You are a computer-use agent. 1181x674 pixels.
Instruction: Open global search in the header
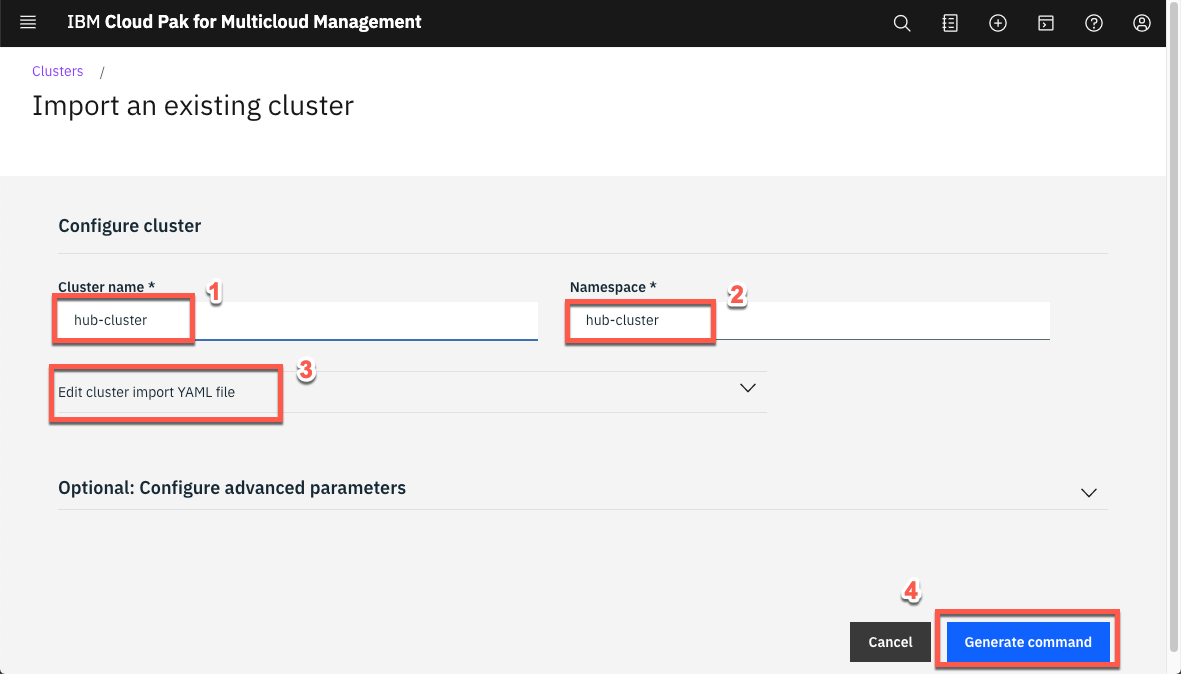(x=901, y=22)
